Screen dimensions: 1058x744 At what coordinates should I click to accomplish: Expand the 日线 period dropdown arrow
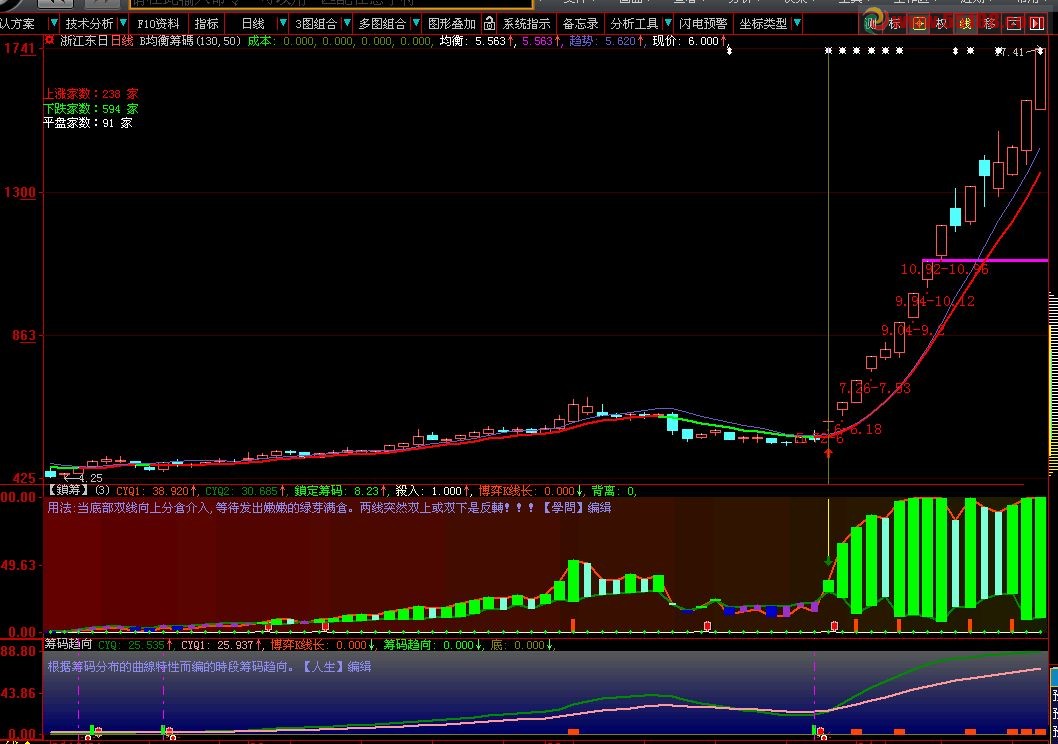pos(283,24)
